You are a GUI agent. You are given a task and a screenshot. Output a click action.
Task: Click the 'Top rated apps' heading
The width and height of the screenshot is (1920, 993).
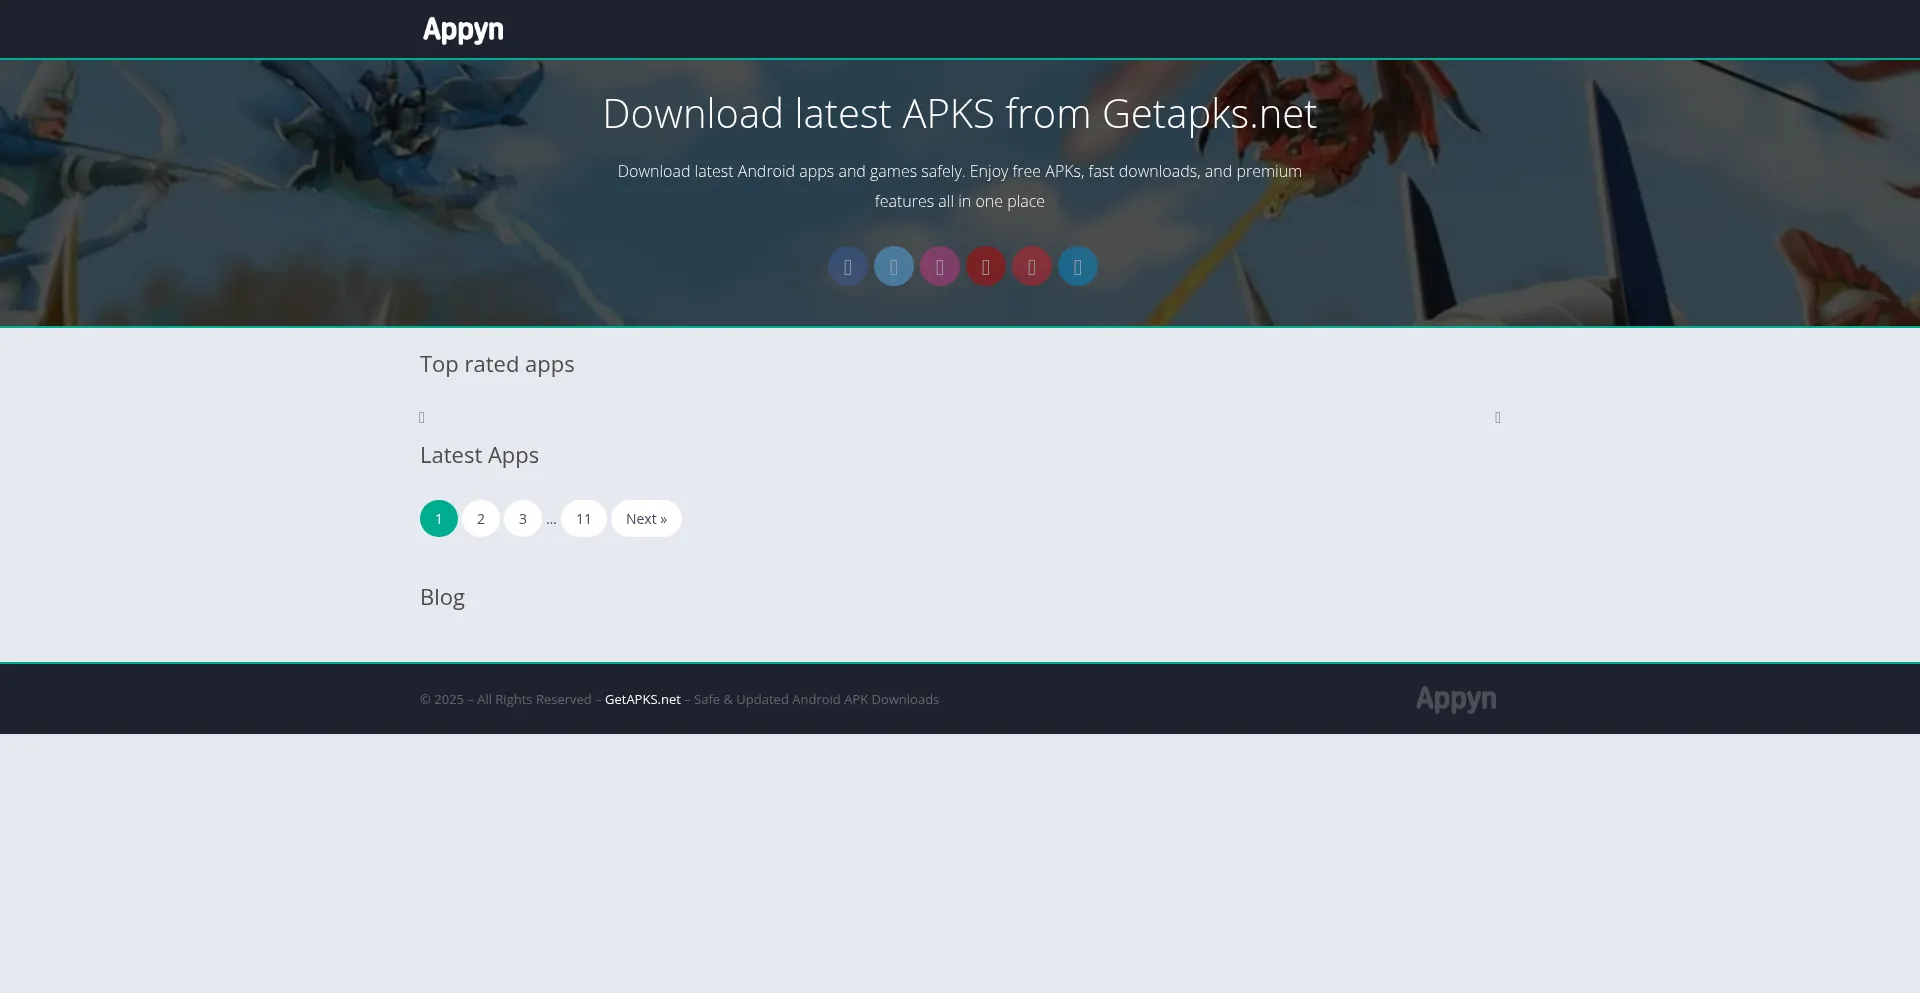(x=497, y=365)
